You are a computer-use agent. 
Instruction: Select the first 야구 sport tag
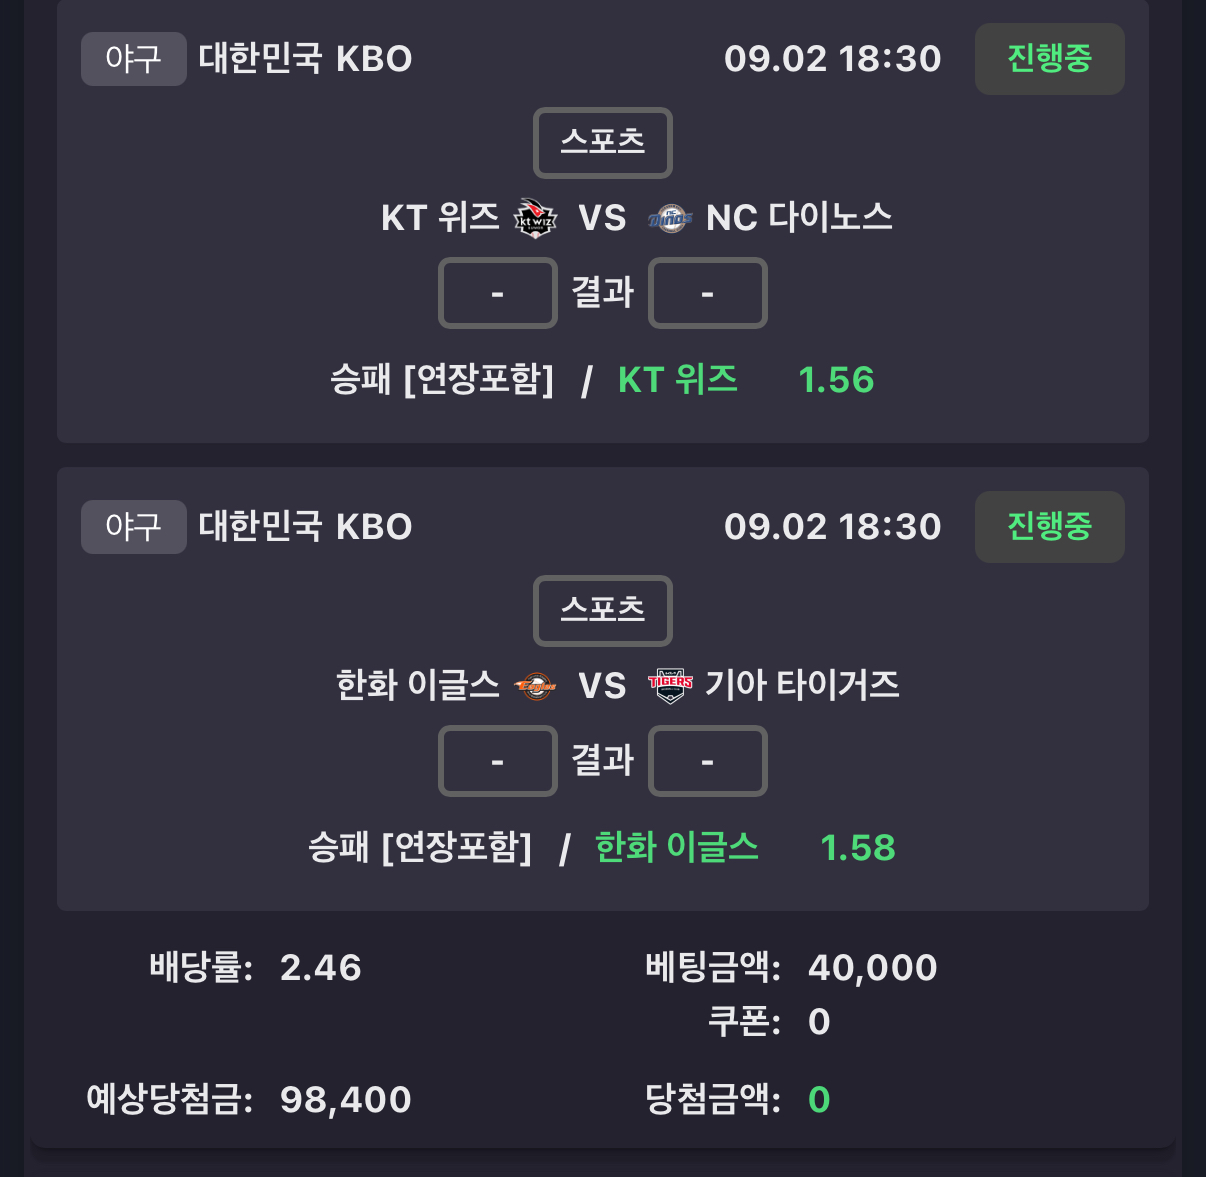134,59
